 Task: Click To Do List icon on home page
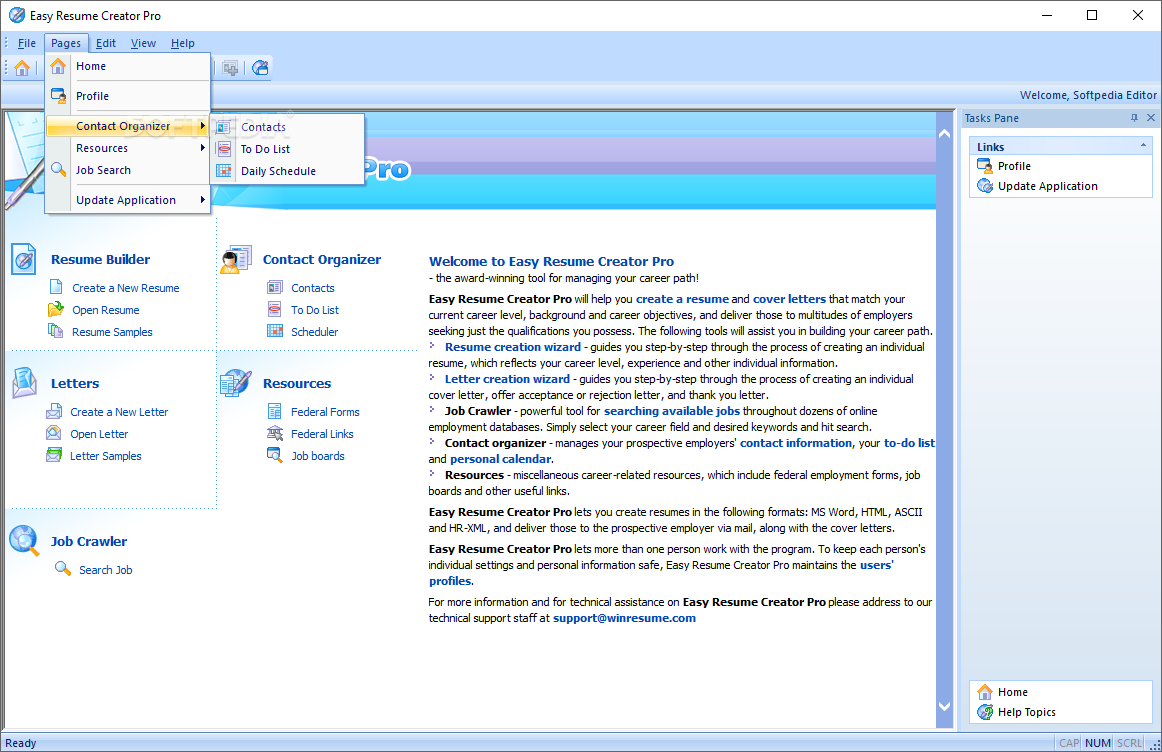[275, 309]
